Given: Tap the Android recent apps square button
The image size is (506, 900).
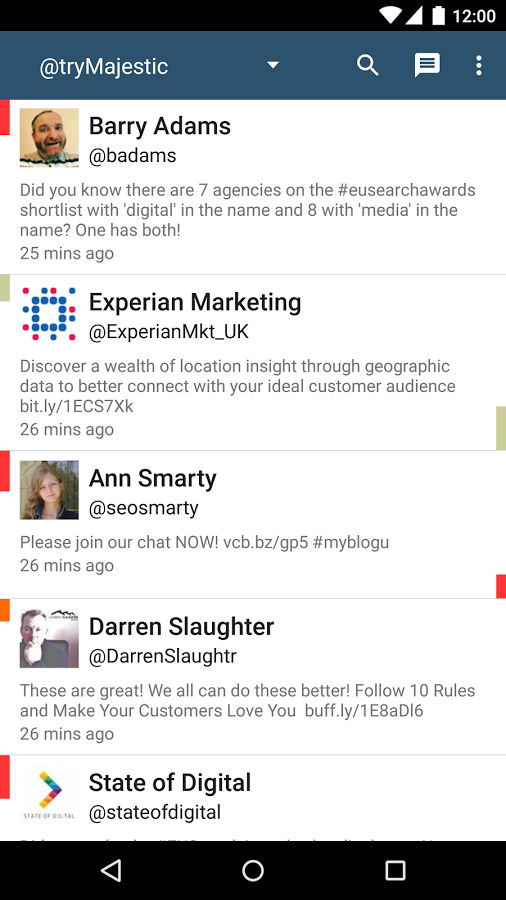Looking at the screenshot, I should 395,870.
